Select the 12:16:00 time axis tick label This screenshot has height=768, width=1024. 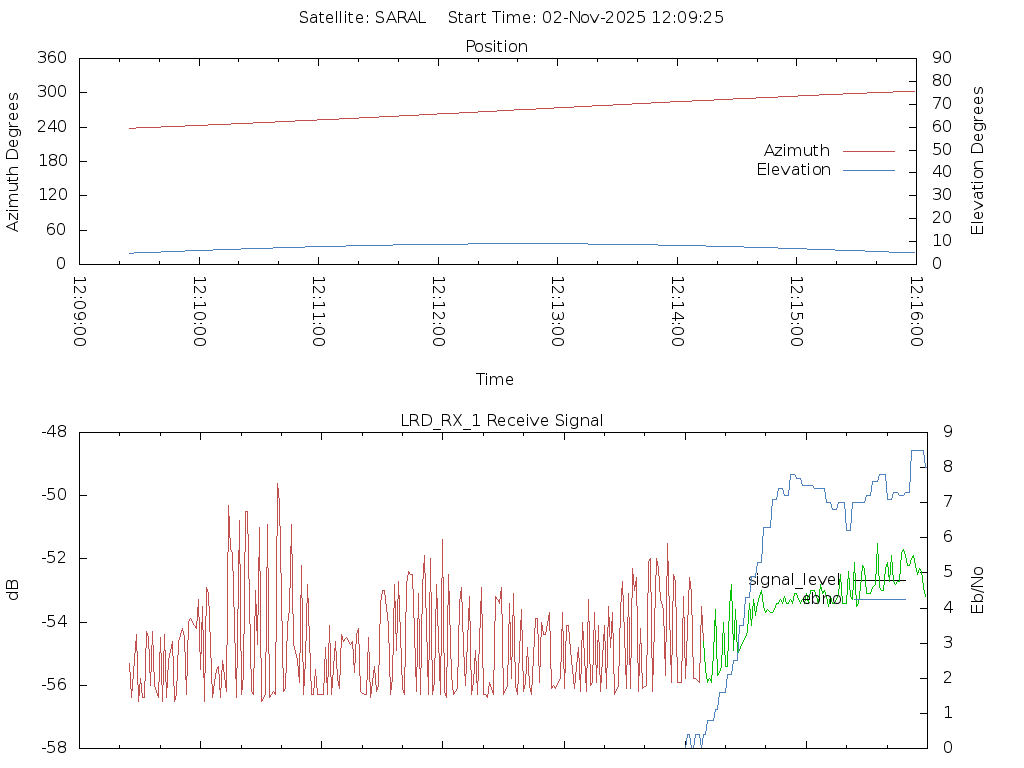pos(915,311)
